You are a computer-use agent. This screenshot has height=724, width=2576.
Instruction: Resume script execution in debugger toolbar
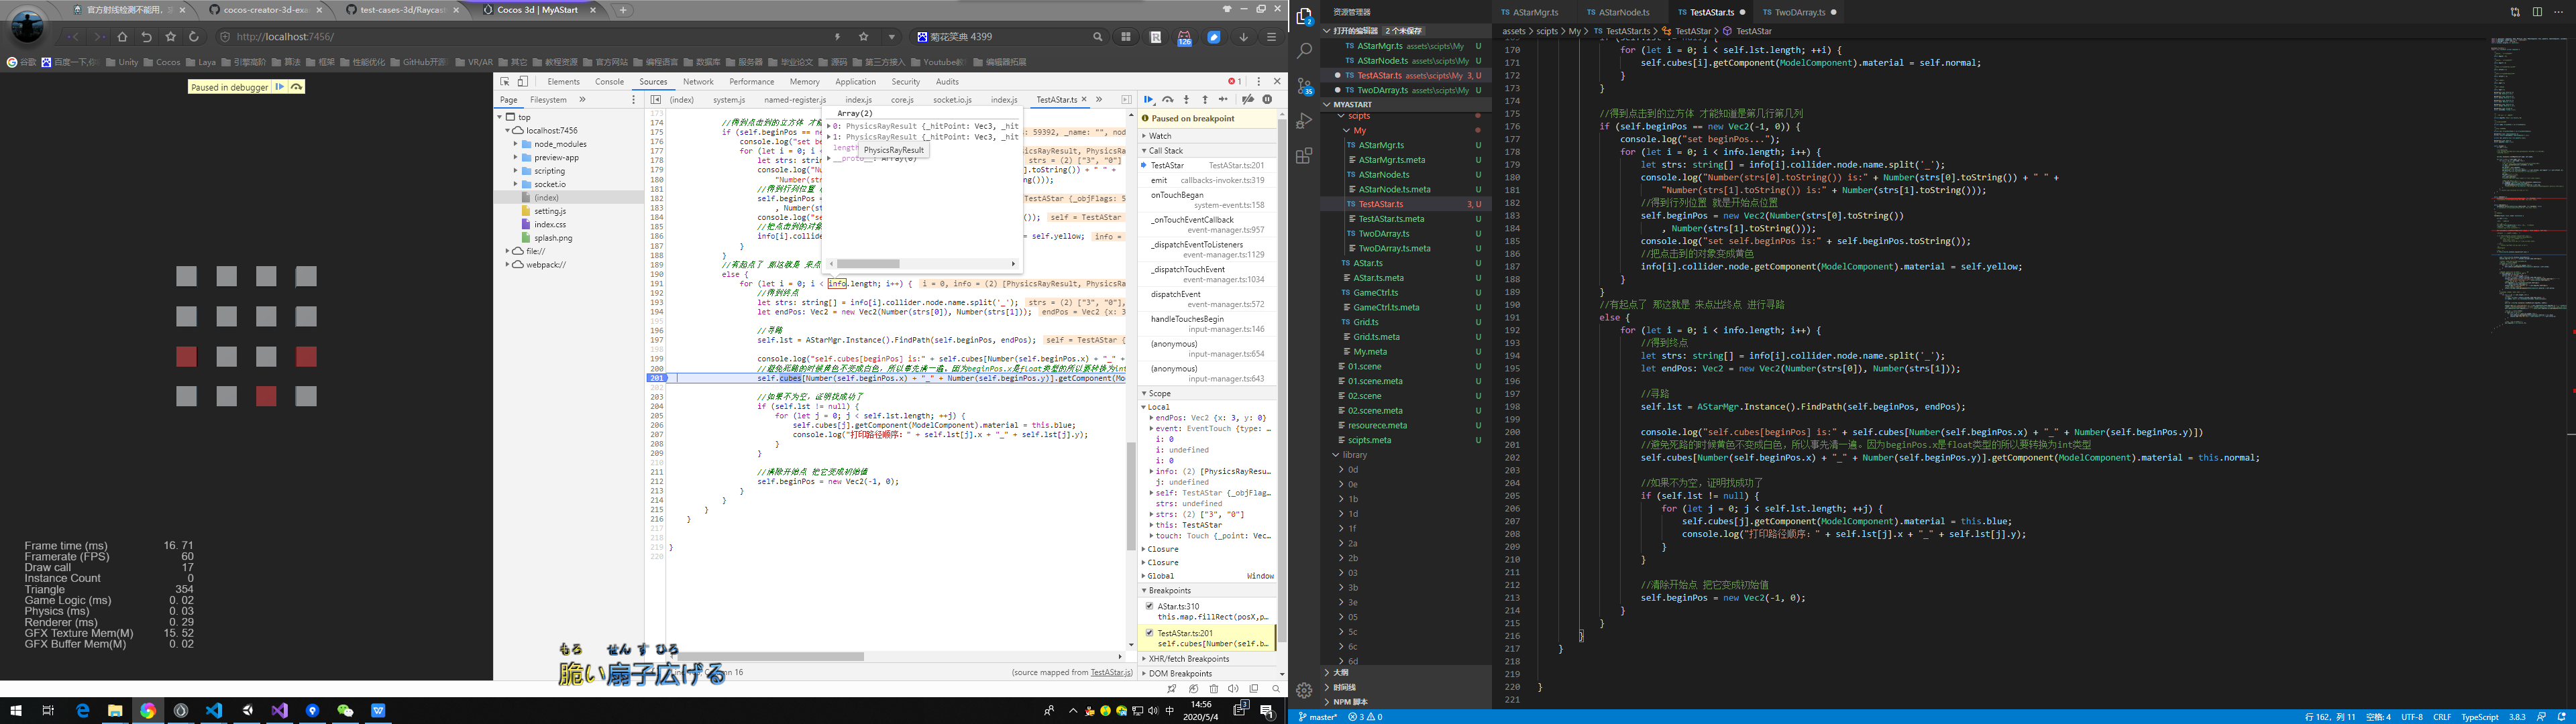click(x=1148, y=100)
